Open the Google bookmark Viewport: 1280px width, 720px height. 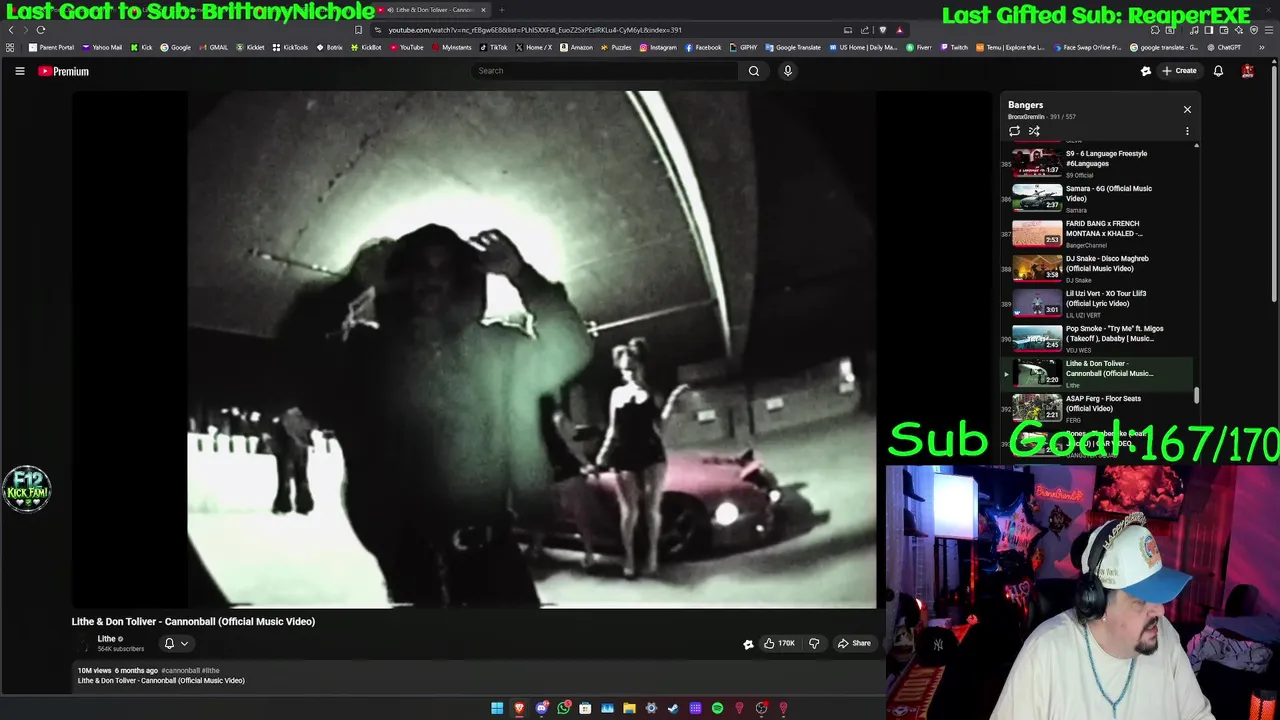(x=176, y=47)
